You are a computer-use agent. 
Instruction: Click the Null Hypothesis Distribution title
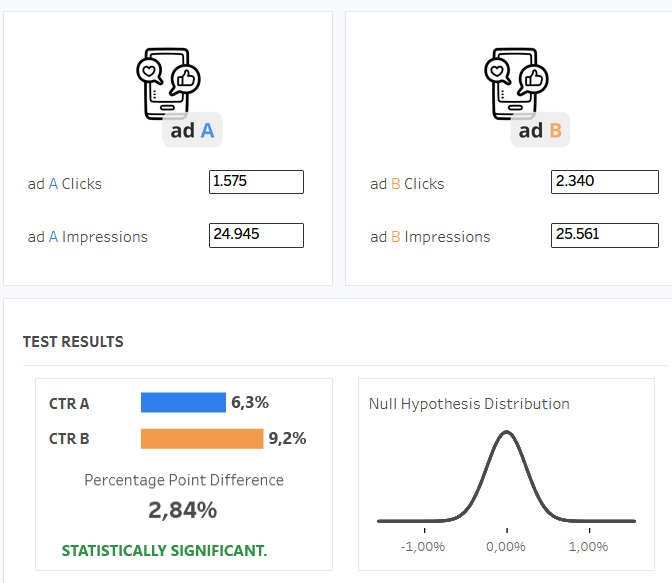[x=469, y=404]
